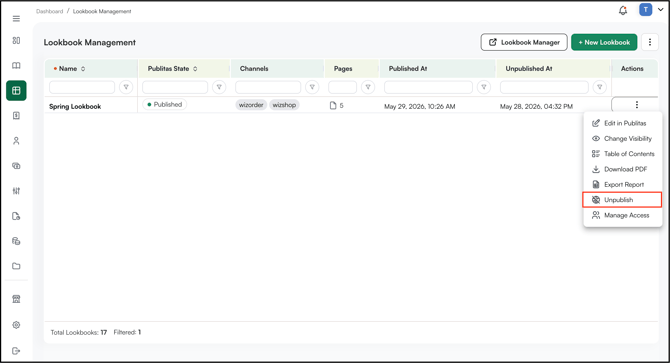The width and height of the screenshot is (670, 363).
Task: Open the invoice document icon in the sidebar
Action: tap(16, 116)
